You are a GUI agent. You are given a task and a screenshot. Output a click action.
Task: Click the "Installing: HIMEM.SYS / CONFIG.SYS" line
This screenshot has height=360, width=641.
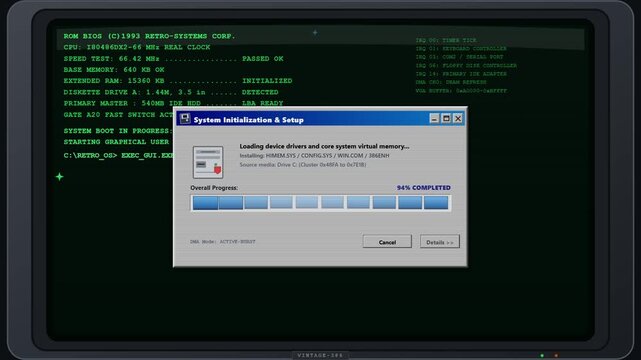pos(314,155)
